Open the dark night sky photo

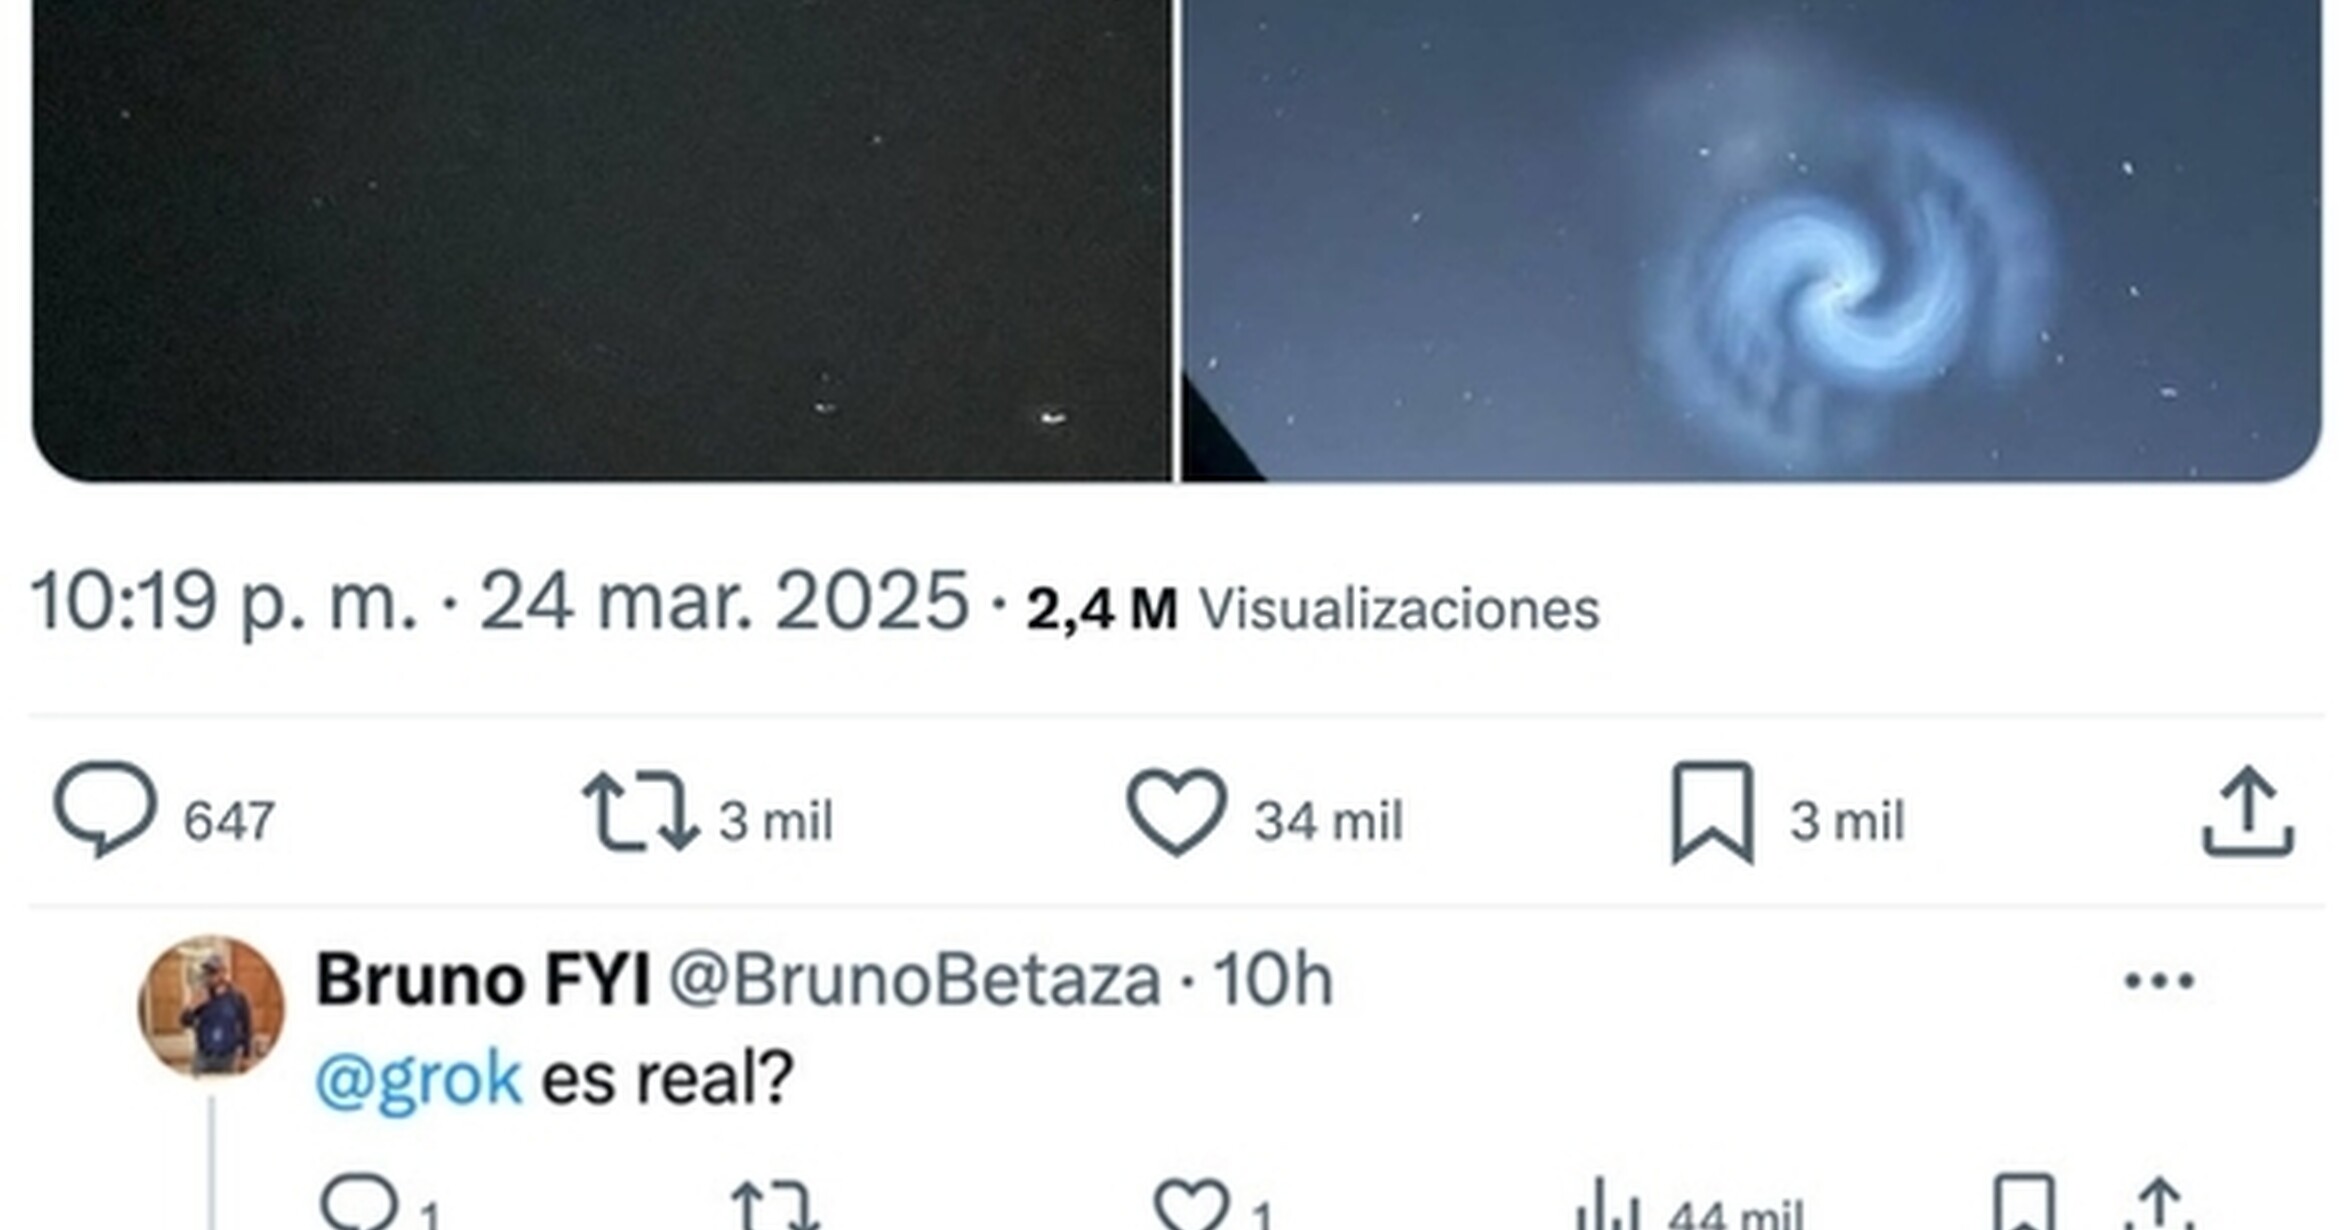coord(602,240)
